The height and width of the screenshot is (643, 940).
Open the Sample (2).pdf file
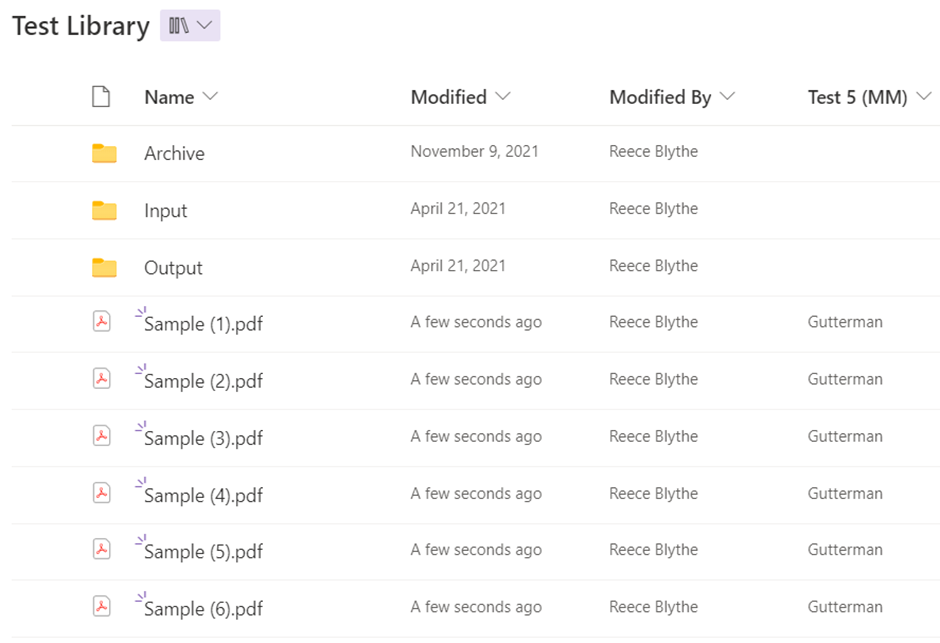[x=203, y=381]
